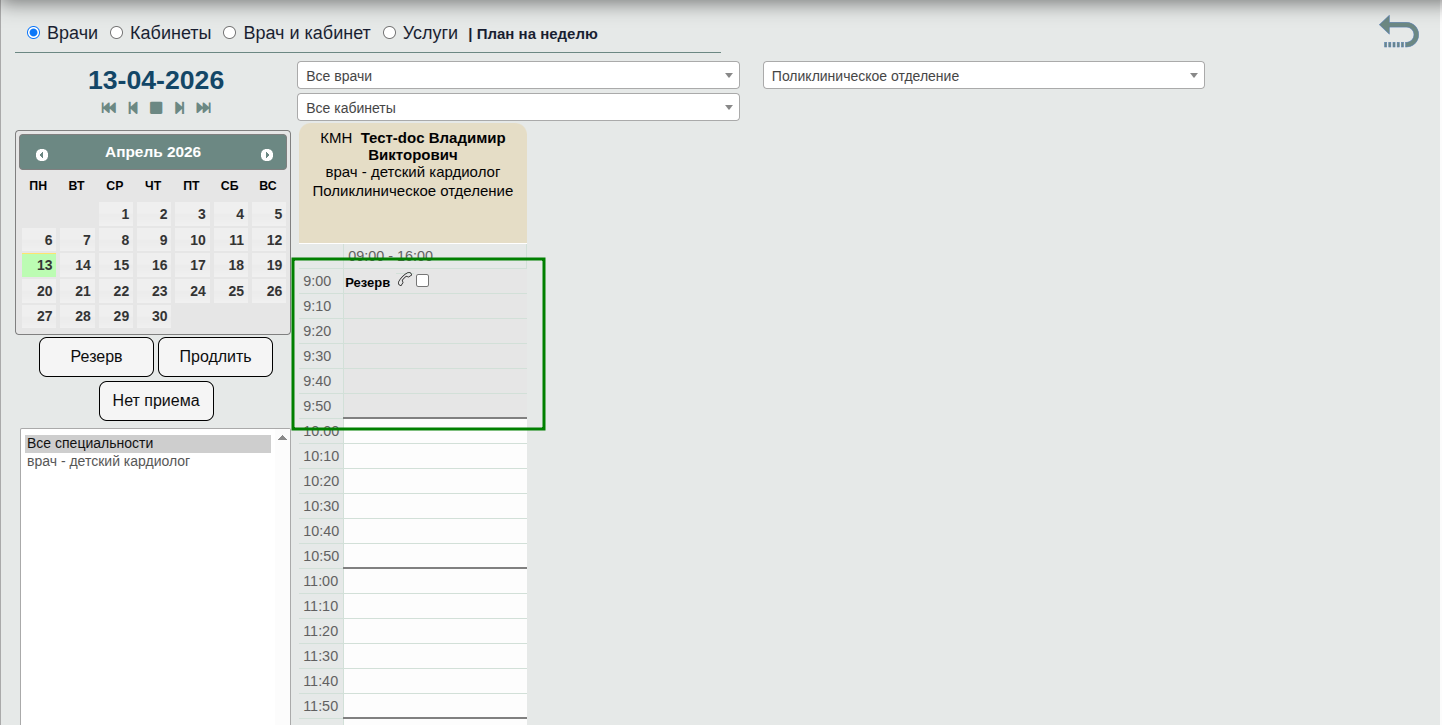Choose the Врач и кабинет radio button
The width and height of the screenshot is (1442, 725).
tap(229, 33)
